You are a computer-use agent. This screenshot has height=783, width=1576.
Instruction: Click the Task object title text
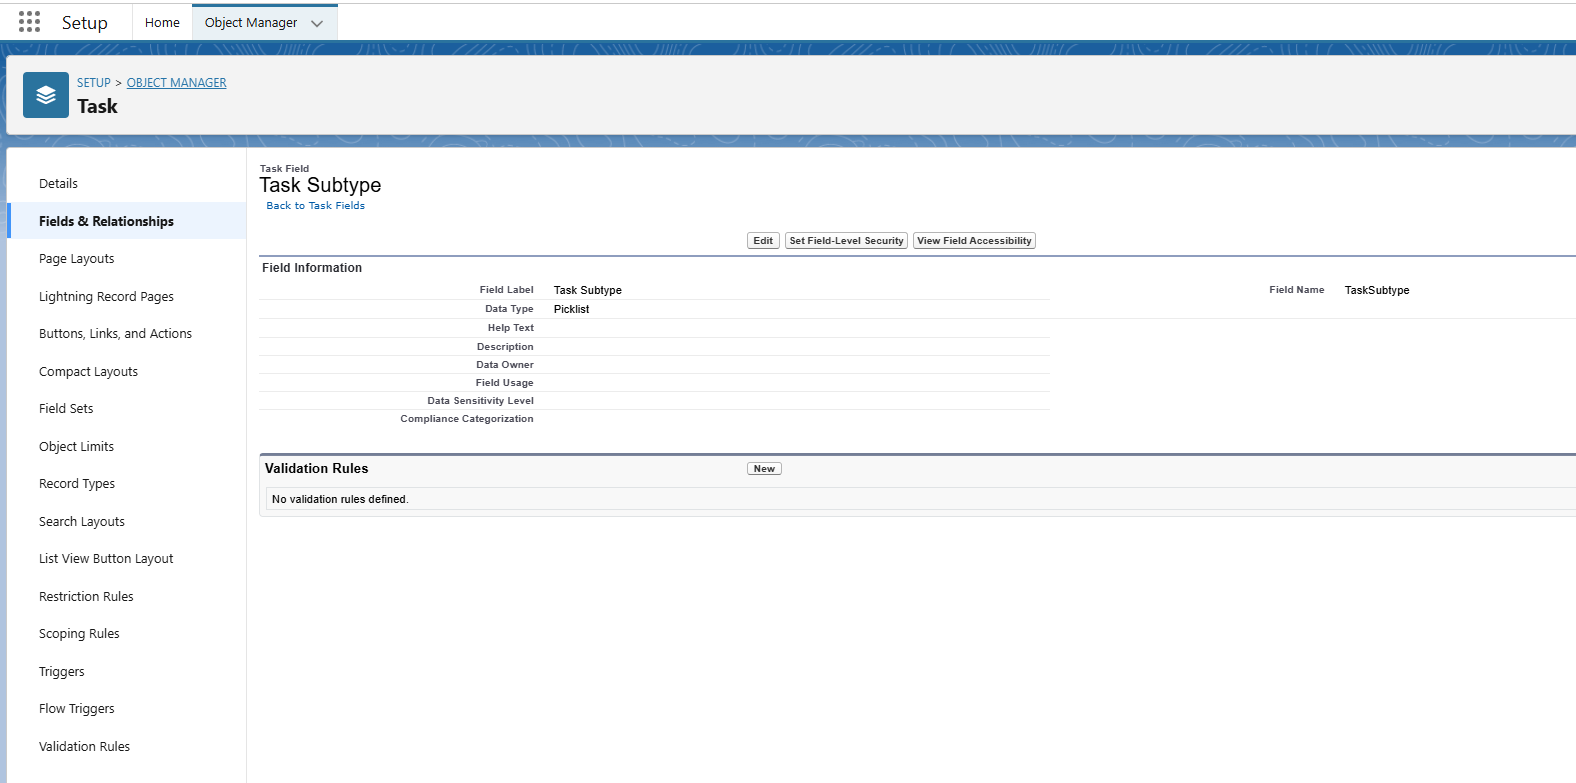pyautogui.click(x=97, y=106)
